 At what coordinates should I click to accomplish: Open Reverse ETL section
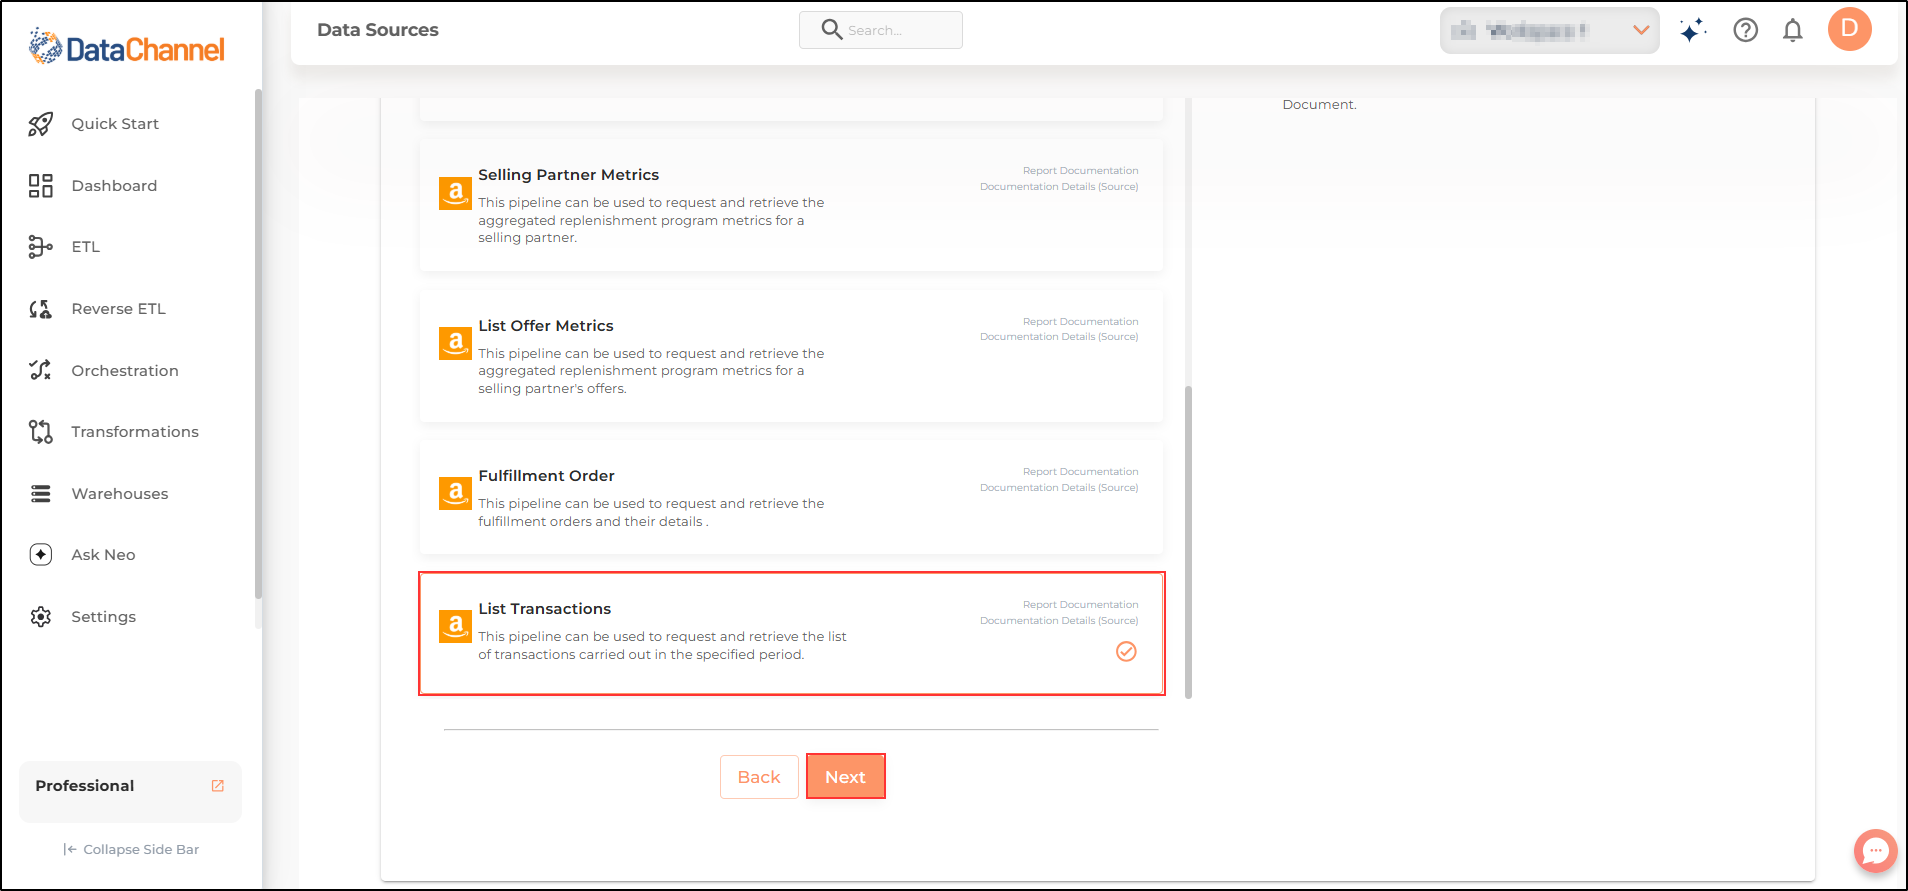point(118,309)
